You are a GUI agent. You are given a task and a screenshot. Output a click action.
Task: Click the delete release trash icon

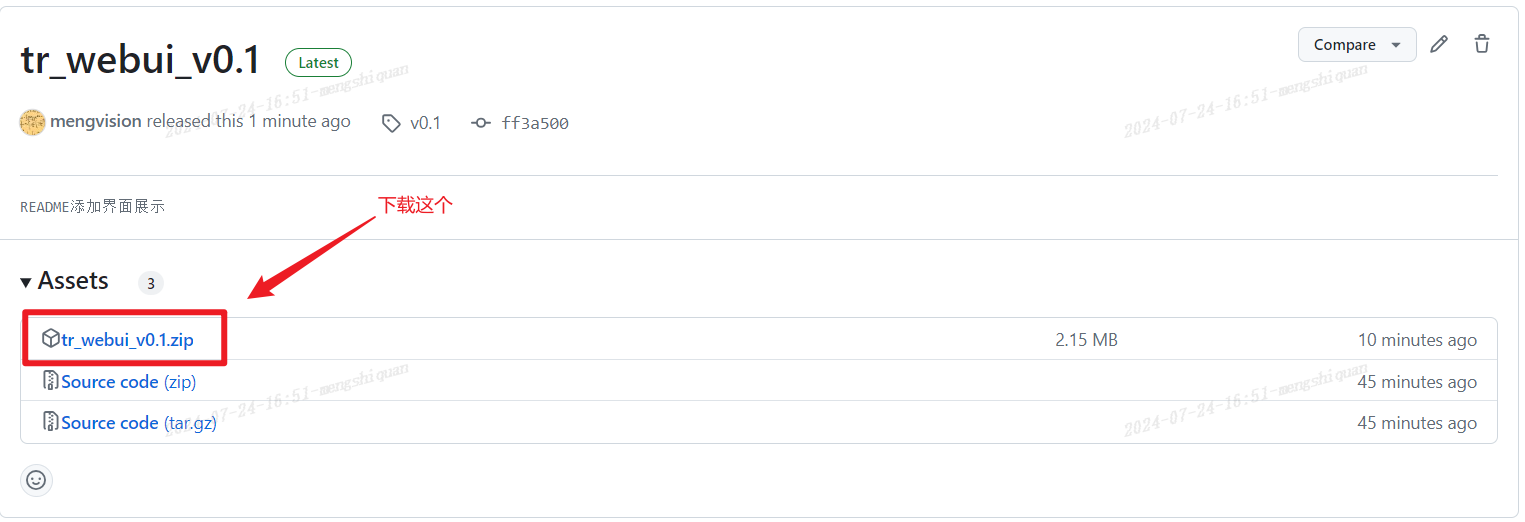point(1482,44)
